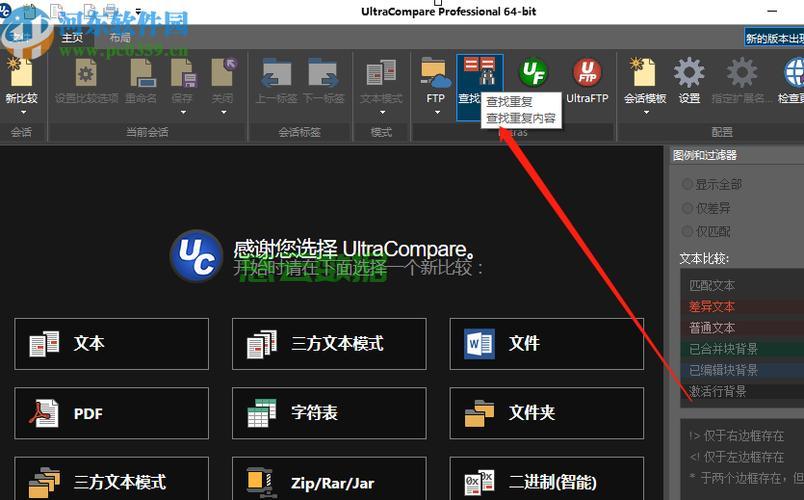804x500 pixels.
Task: Select the Differences only (仅差异) radio button
Action: point(687,208)
